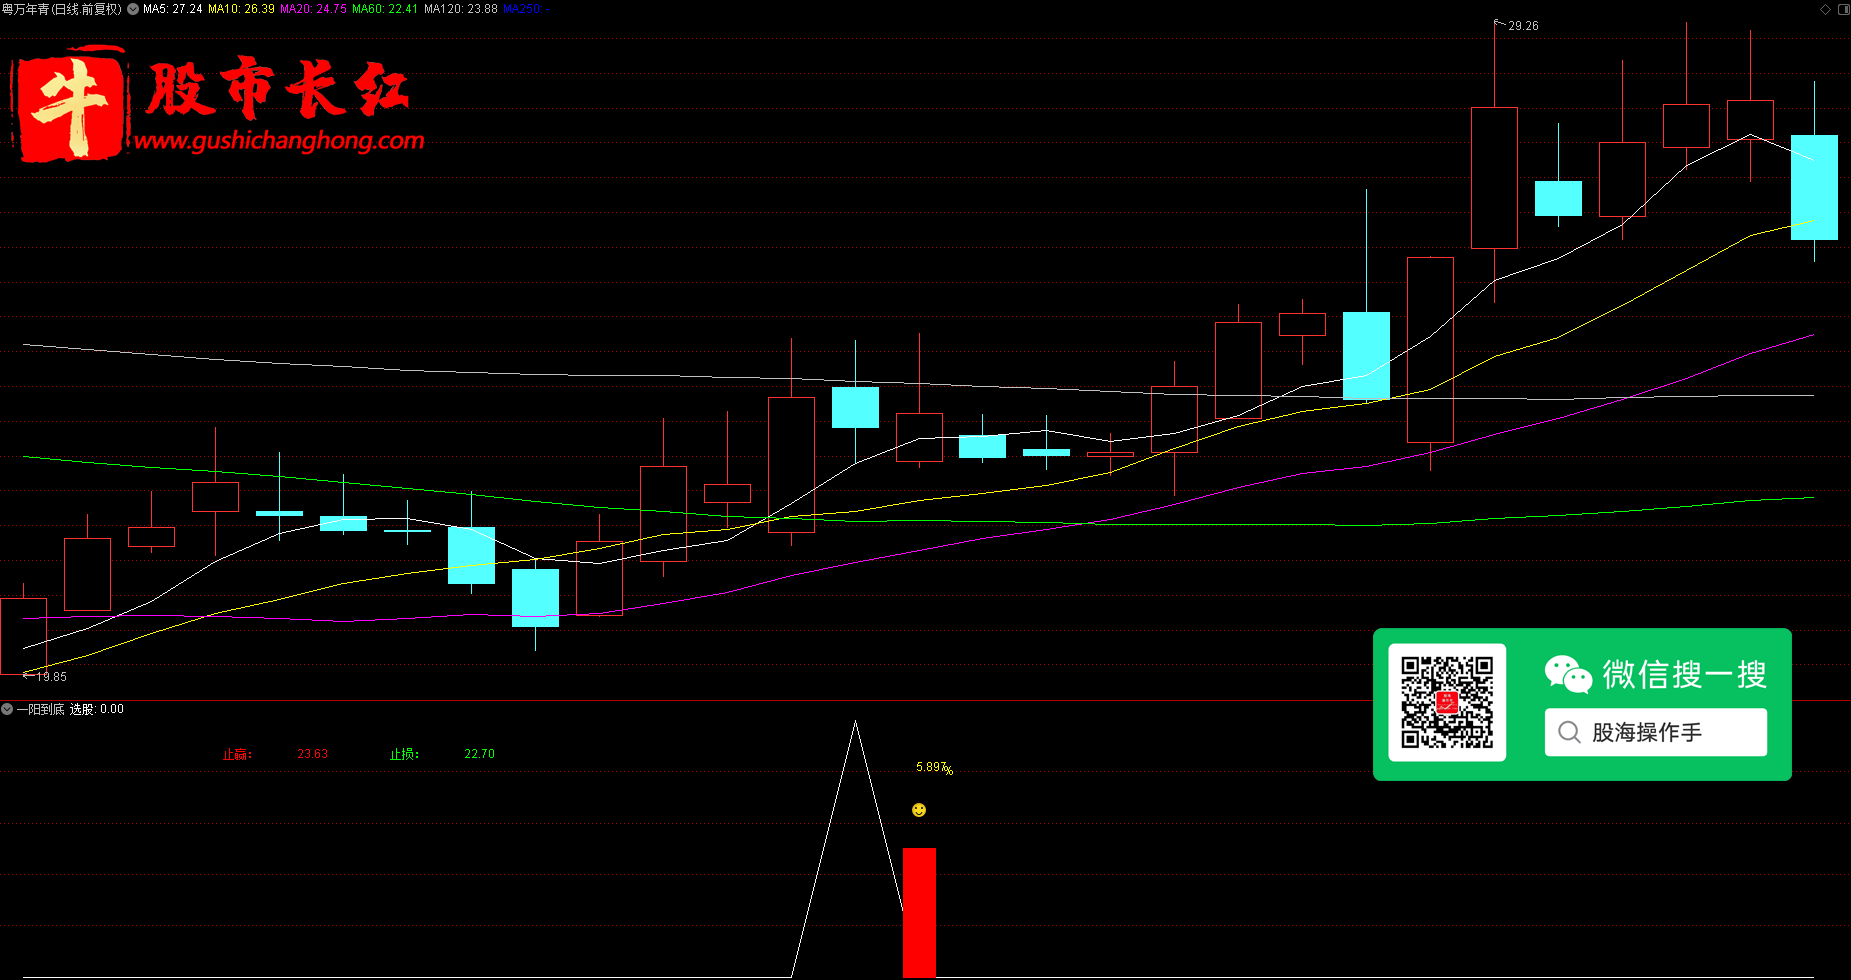The width and height of the screenshot is (1851, 980).
Task: Click the diamond icon at top right
Action: pyautogui.click(x=1825, y=9)
